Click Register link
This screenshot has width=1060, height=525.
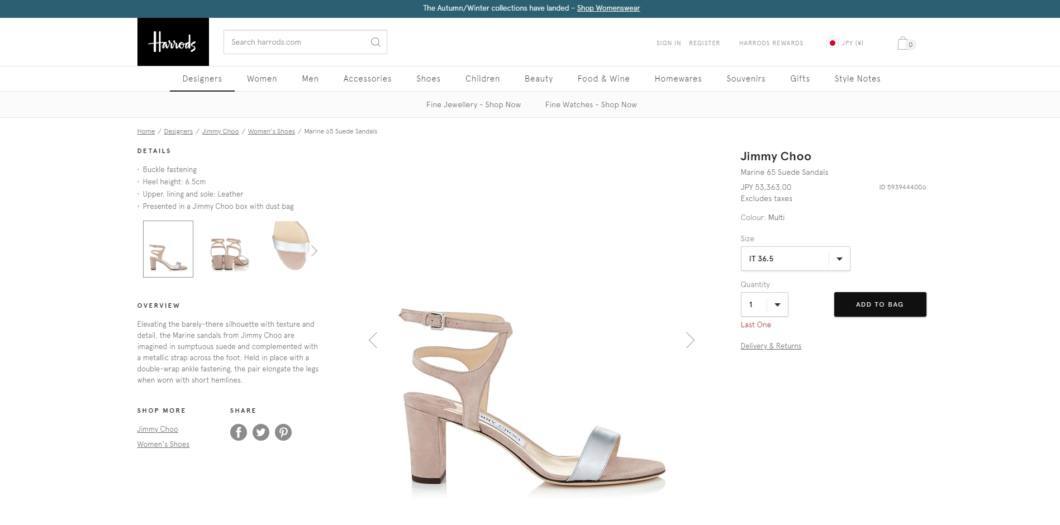click(x=704, y=43)
